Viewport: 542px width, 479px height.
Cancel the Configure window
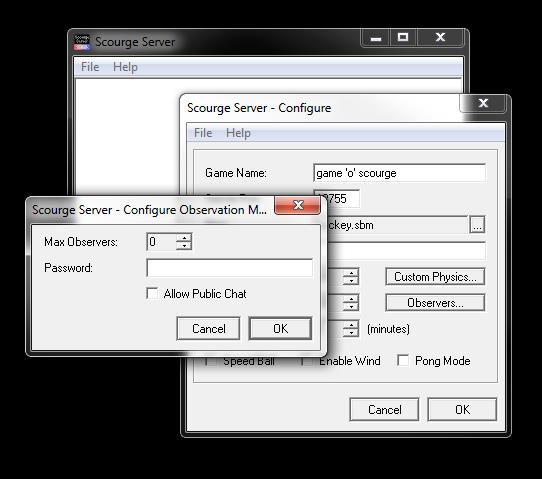[x=384, y=410]
